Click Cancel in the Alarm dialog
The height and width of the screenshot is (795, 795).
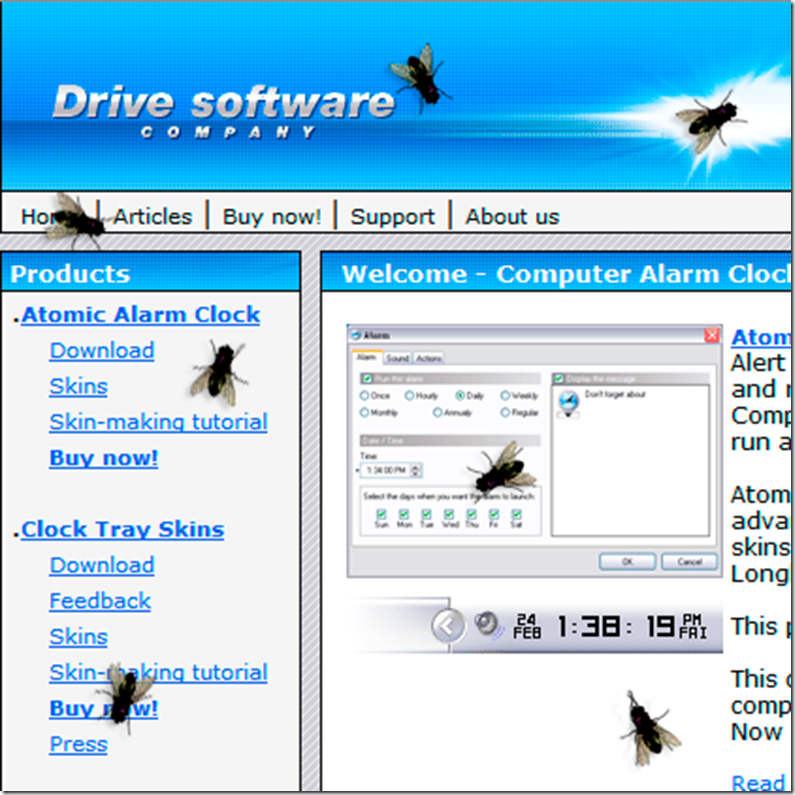coord(690,562)
